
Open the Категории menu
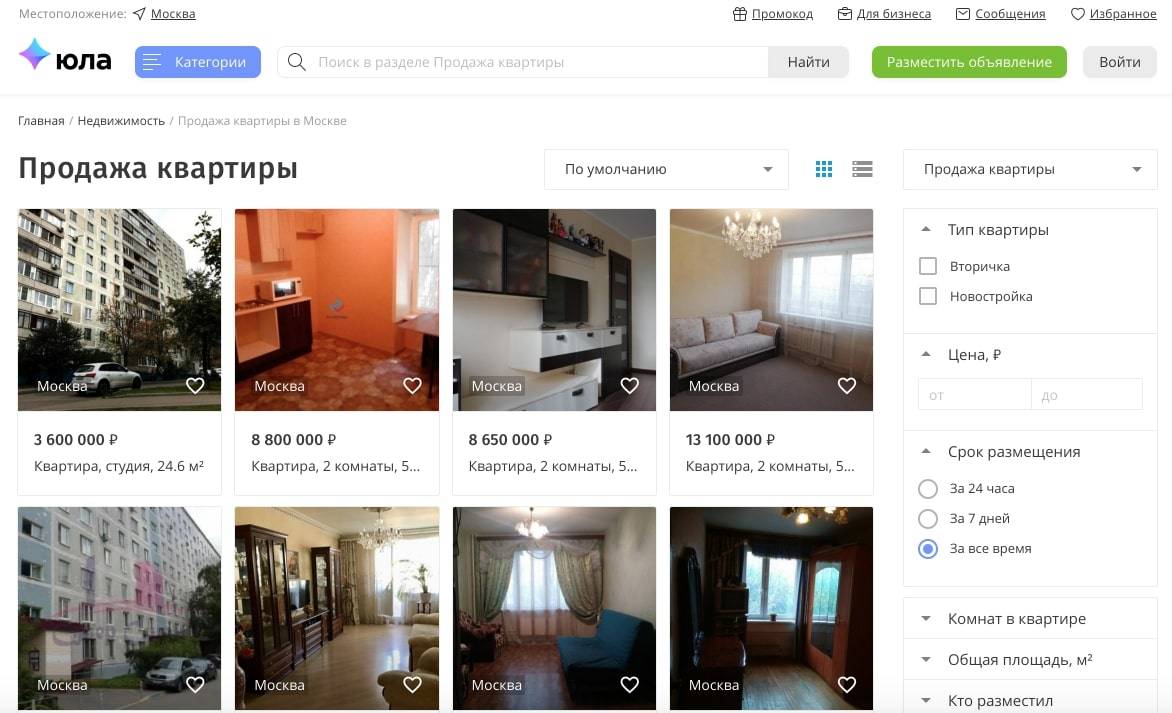point(198,62)
